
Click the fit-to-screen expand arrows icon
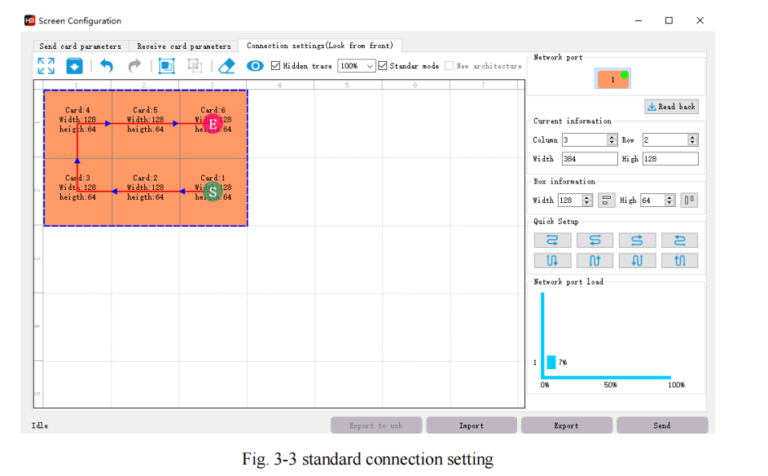coord(46,66)
